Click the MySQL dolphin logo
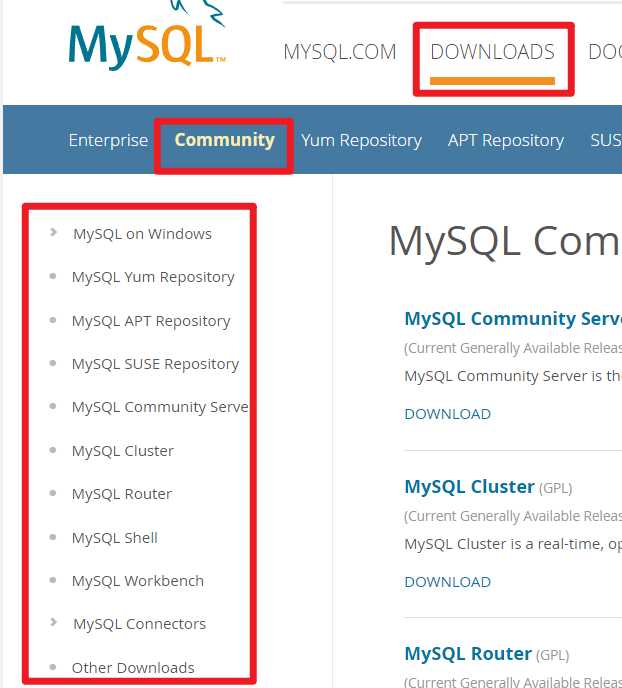Viewport: 622px width, 688px height. pos(147,35)
